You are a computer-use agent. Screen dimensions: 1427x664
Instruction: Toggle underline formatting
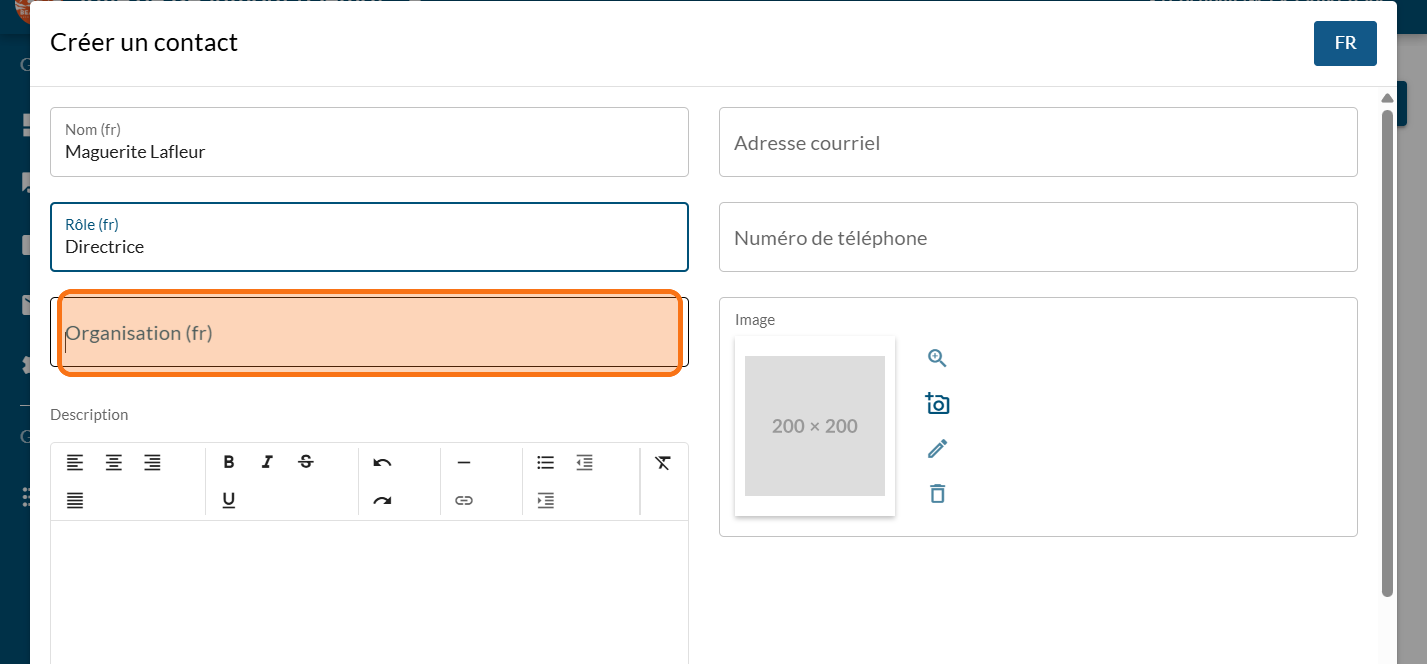click(229, 500)
